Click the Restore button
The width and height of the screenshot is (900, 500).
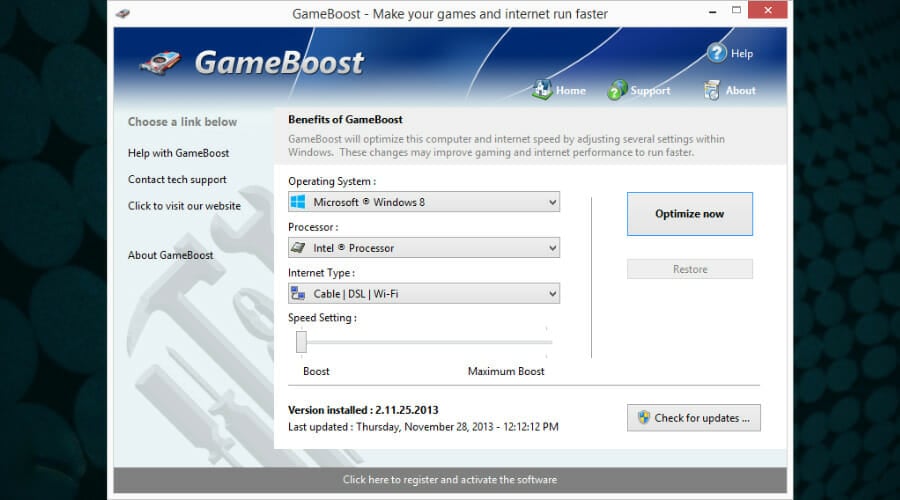pos(689,269)
